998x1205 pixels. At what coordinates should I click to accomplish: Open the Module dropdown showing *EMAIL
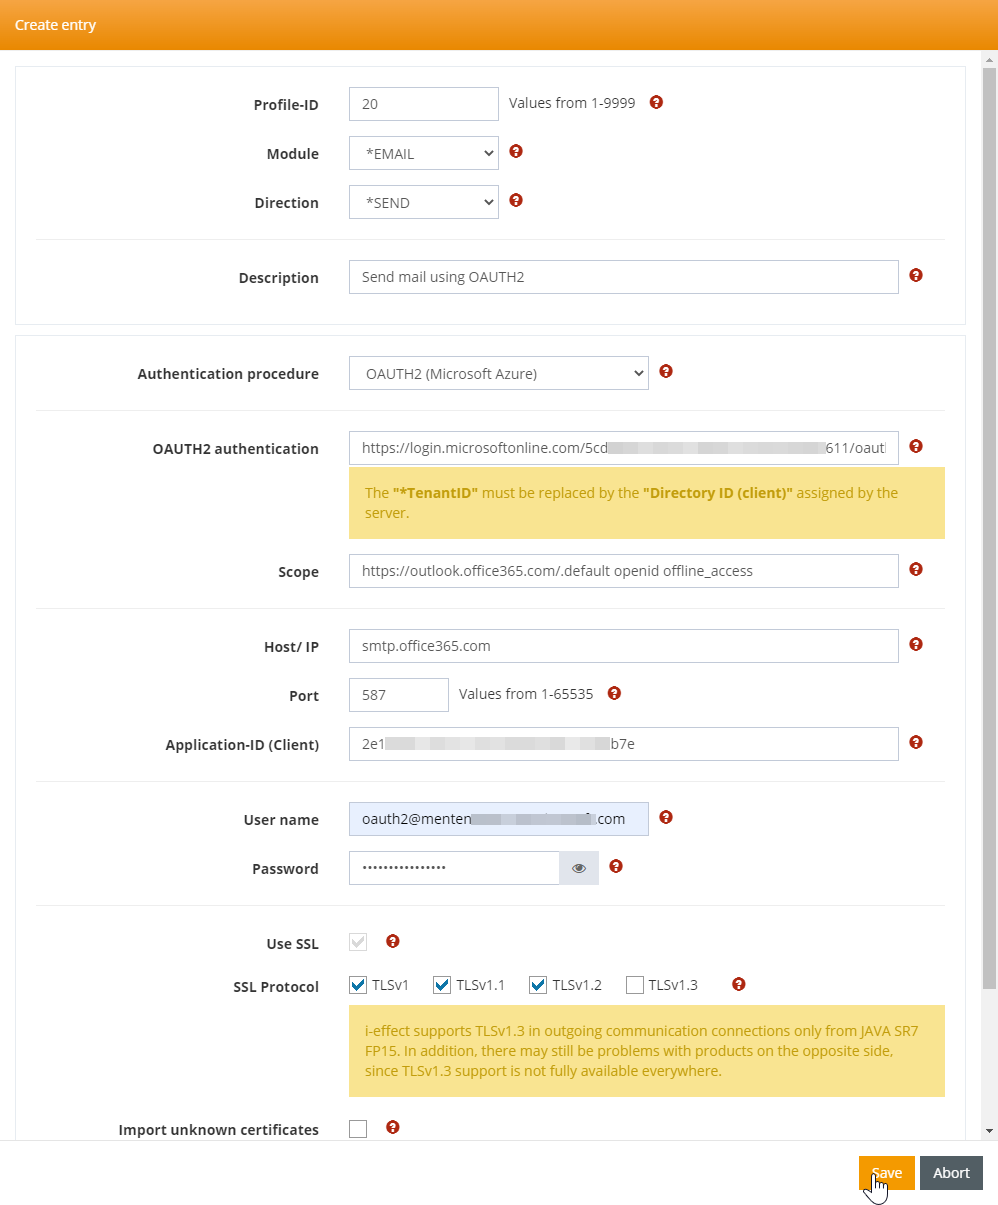tap(424, 154)
